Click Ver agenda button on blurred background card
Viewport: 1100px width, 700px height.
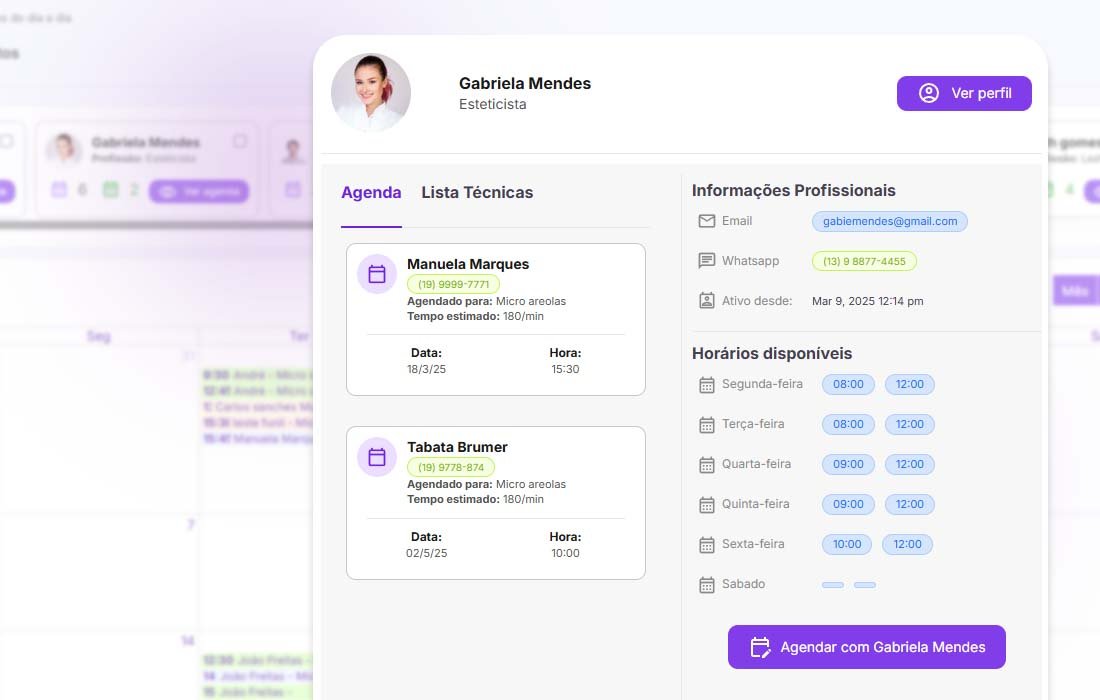pyautogui.click(x=199, y=191)
